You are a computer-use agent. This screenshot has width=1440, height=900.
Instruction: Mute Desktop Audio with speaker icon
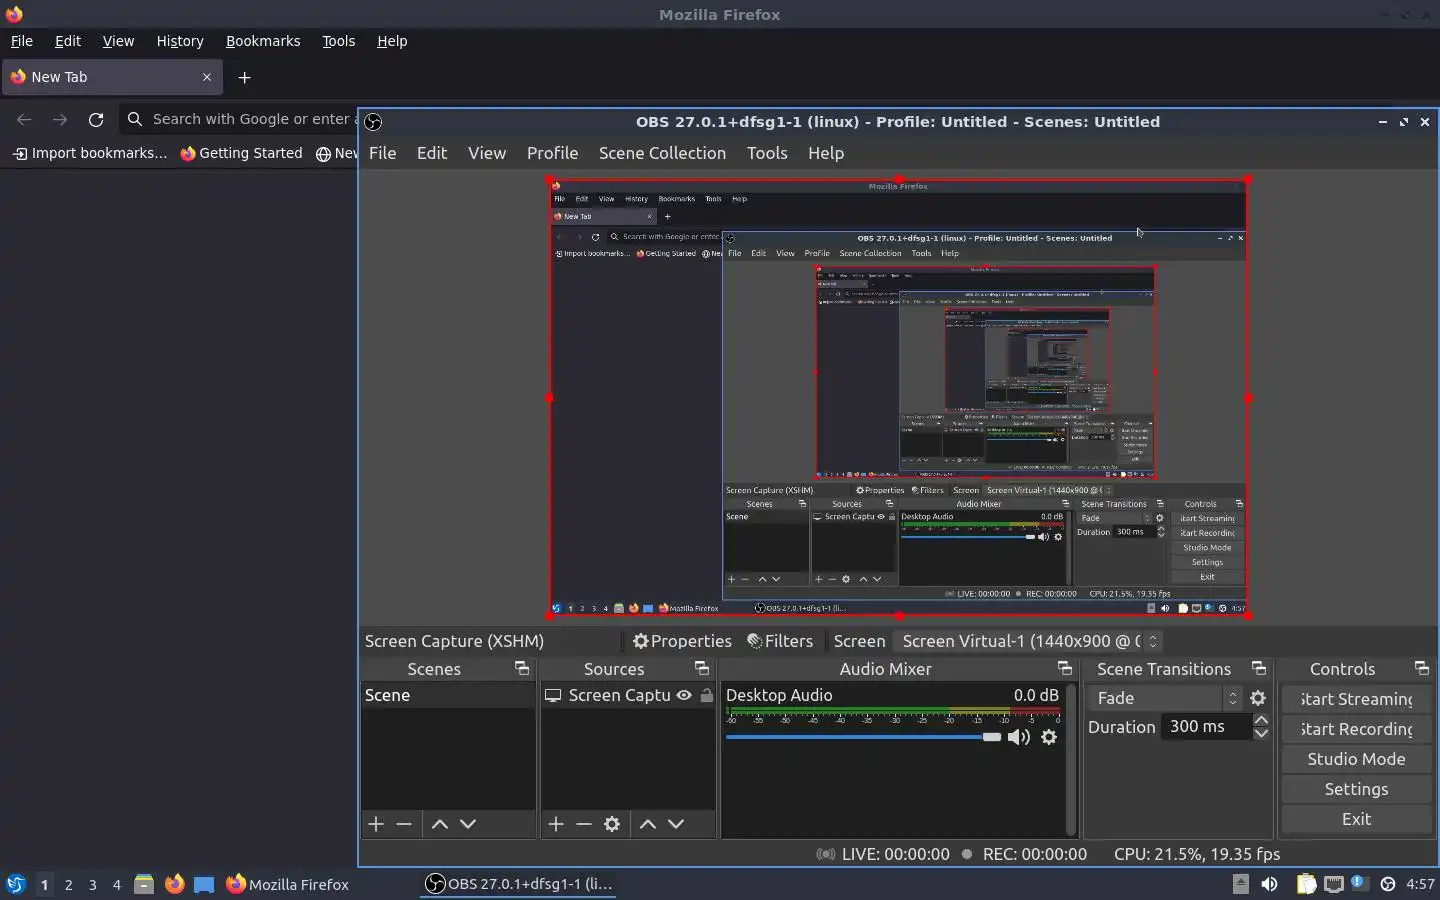[1018, 737]
